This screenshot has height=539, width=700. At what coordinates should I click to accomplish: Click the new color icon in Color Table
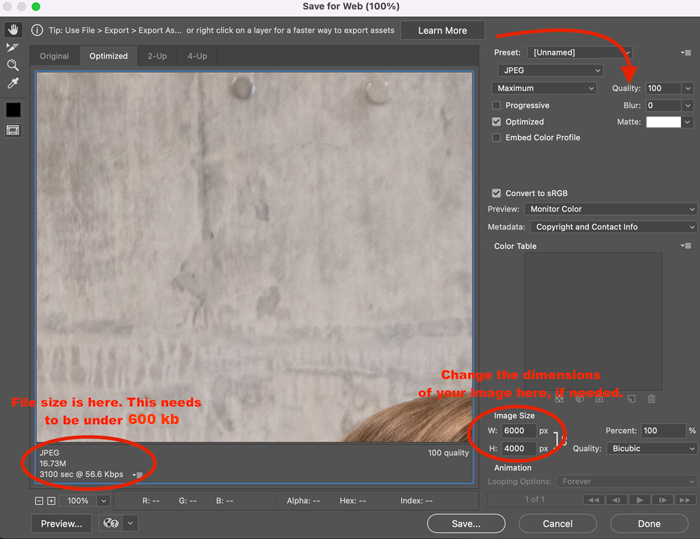pos(631,399)
